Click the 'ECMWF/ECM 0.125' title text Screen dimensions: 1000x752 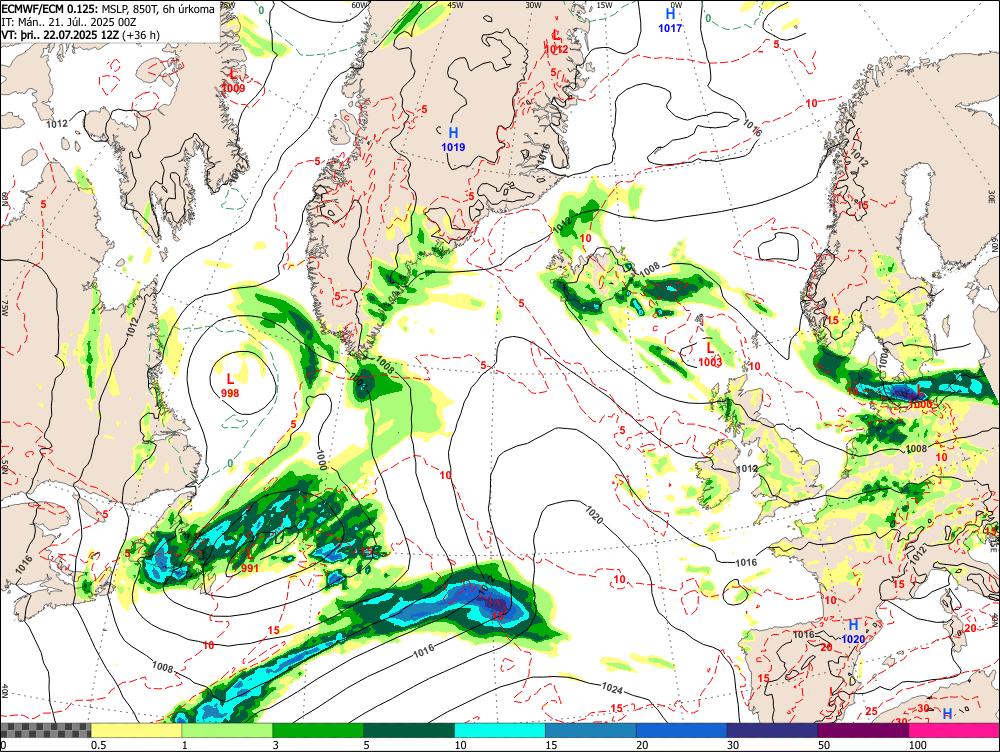tap(50, 10)
